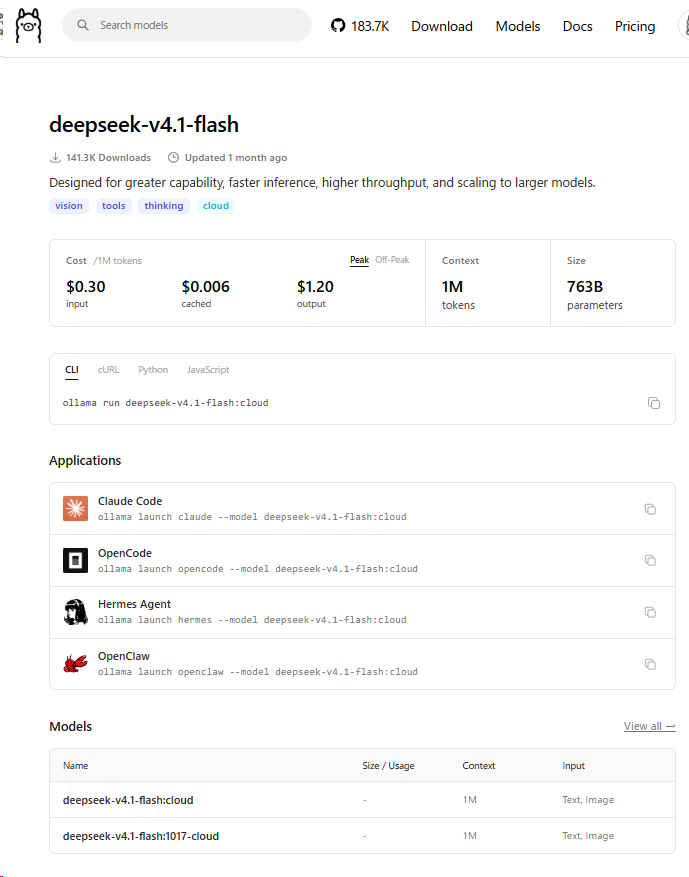
Task: Click the Hermes Agent title
Action: click(x=134, y=604)
